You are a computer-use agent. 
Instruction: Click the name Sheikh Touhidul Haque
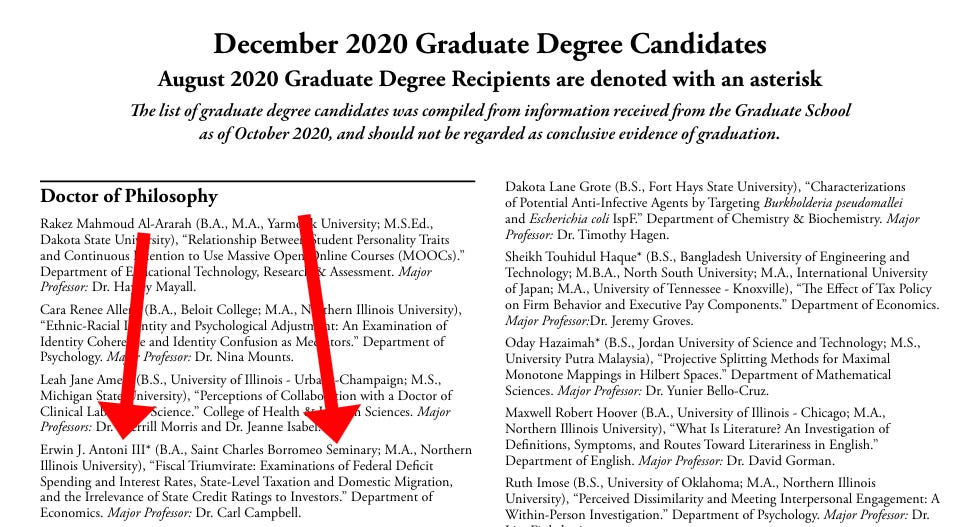571,257
